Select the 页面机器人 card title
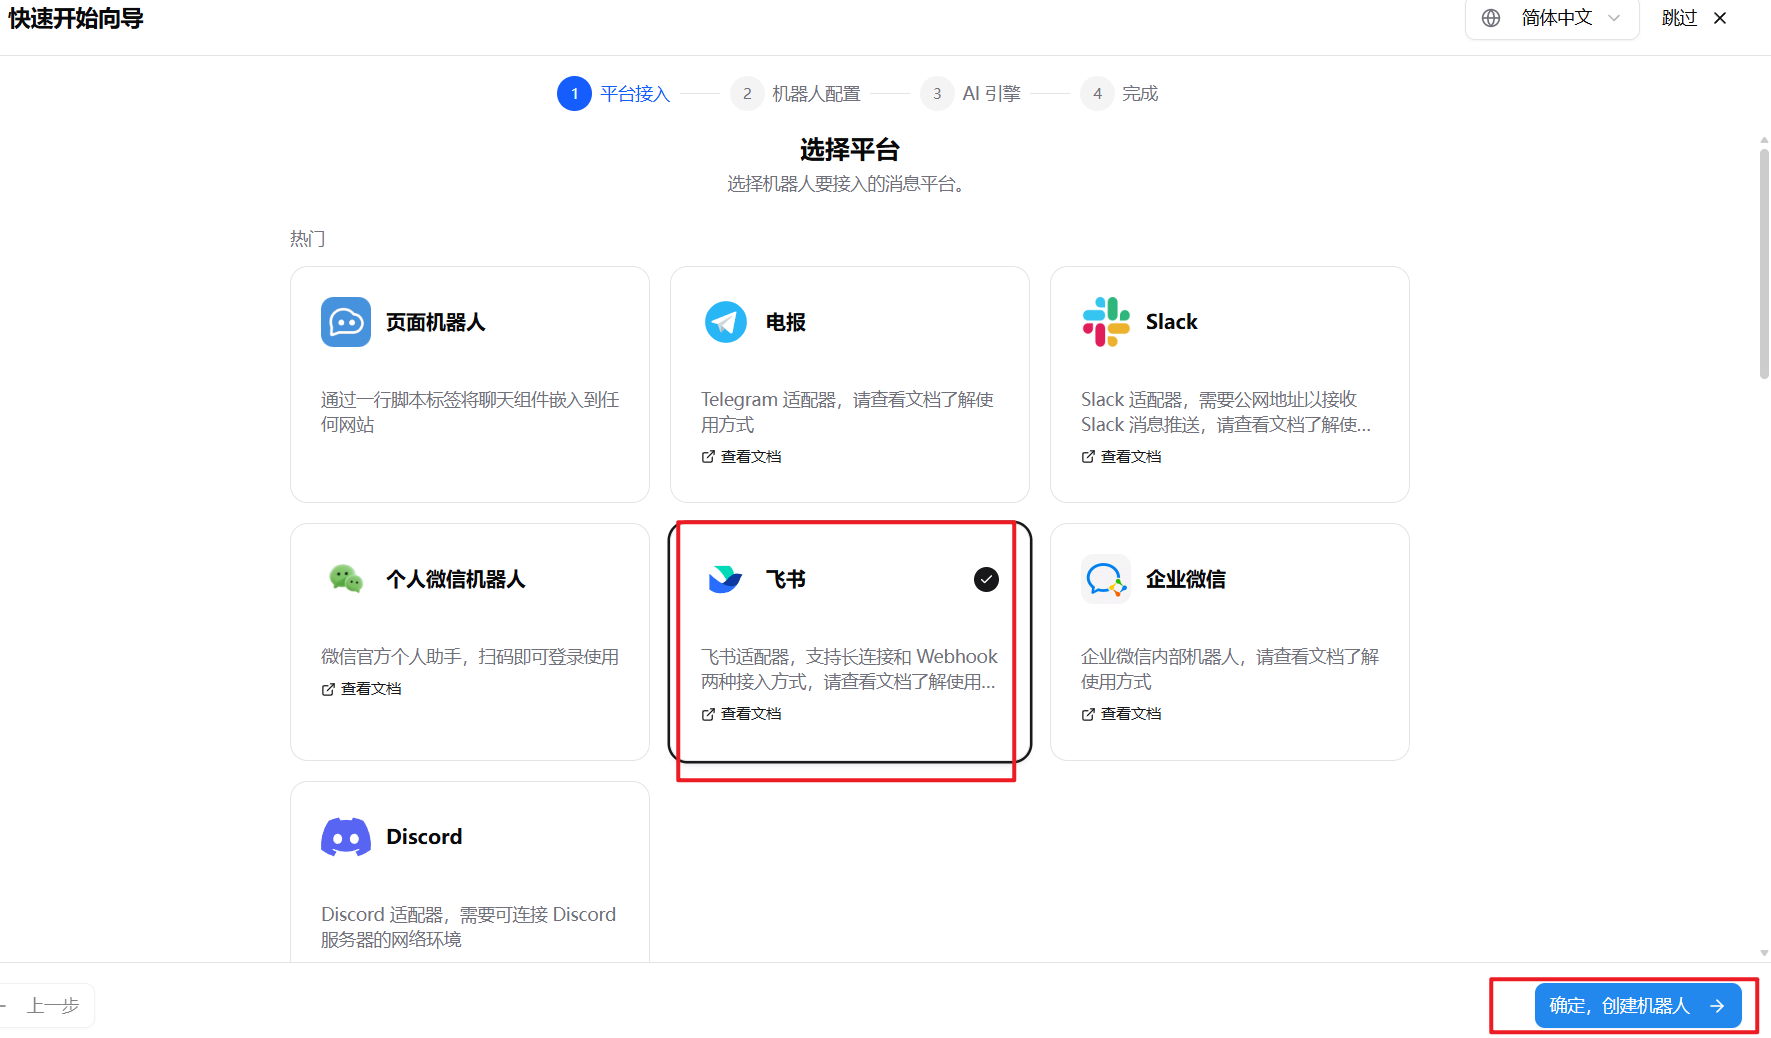 point(435,322)
